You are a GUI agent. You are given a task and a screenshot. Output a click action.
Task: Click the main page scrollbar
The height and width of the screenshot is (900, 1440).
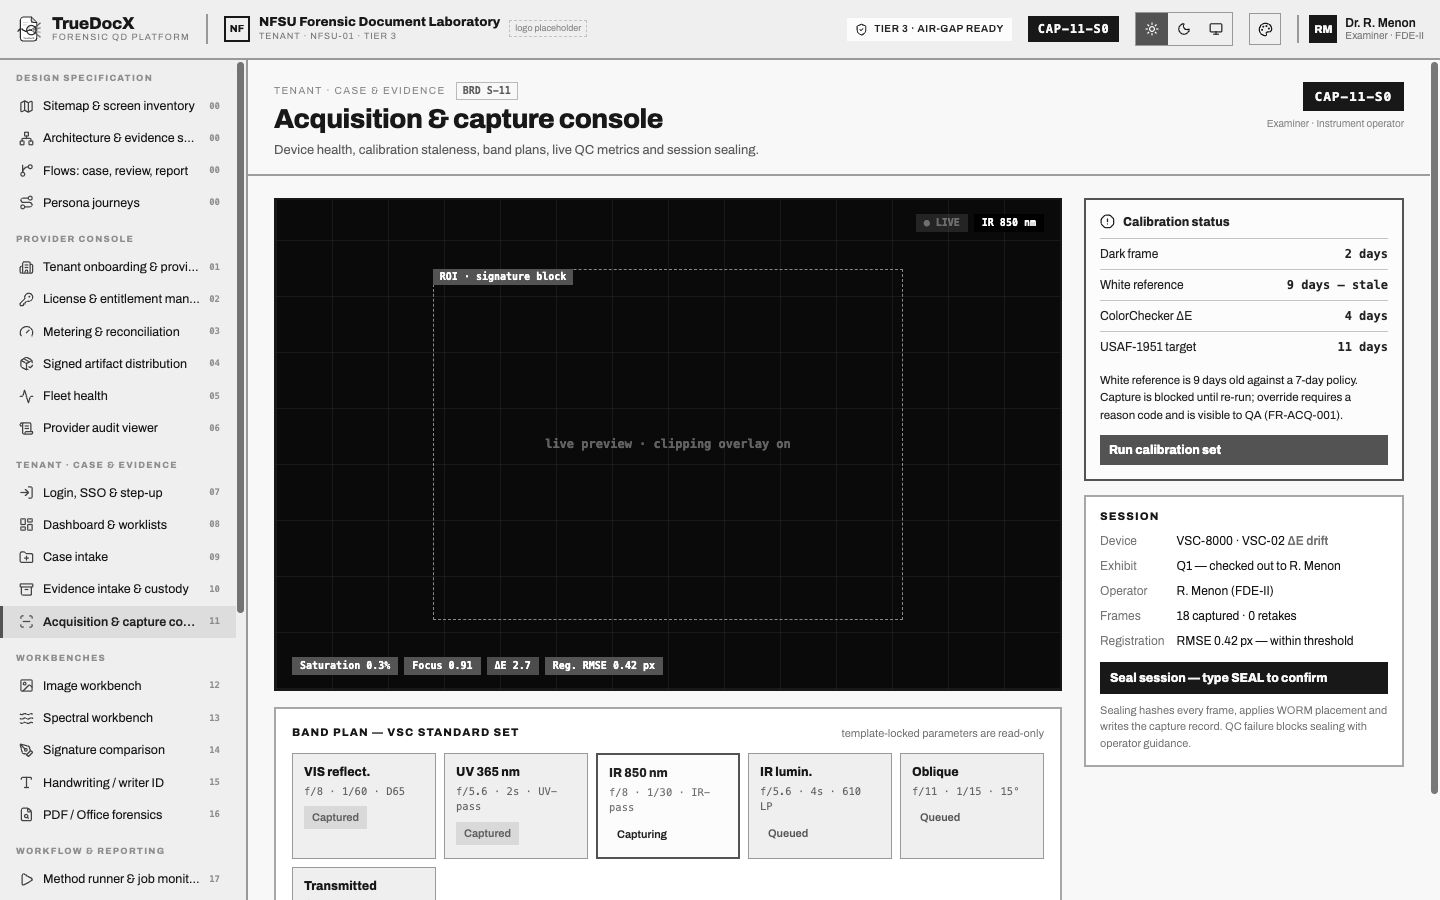click(1435, 428)
